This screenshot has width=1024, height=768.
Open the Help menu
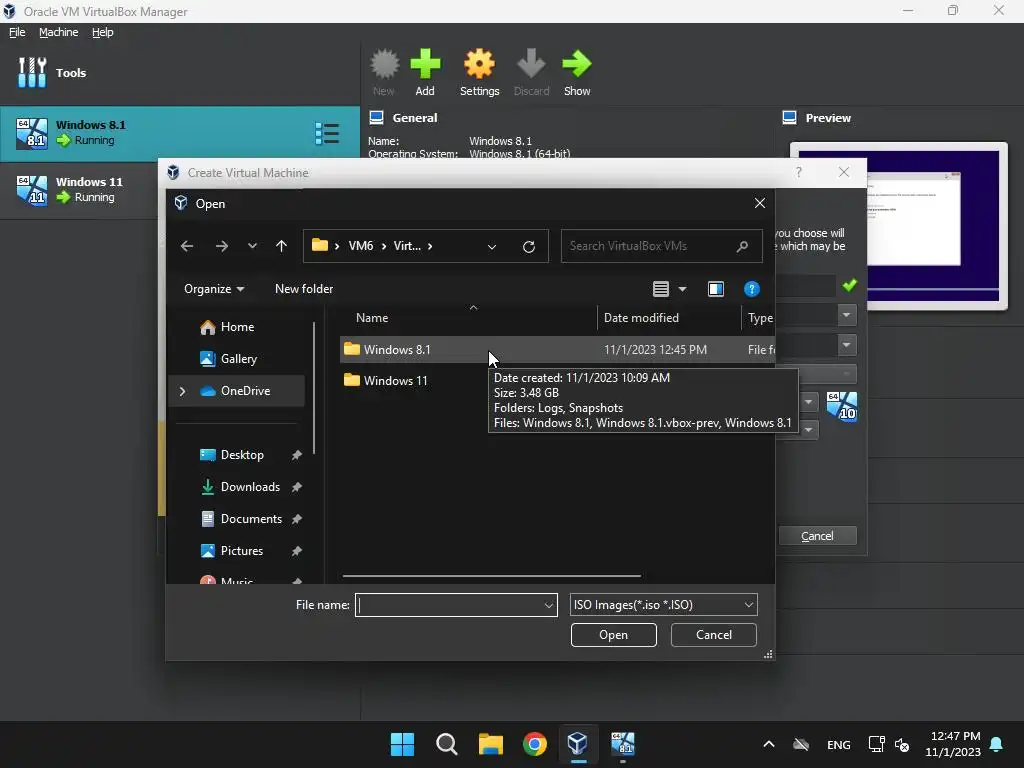pos(103,32)
